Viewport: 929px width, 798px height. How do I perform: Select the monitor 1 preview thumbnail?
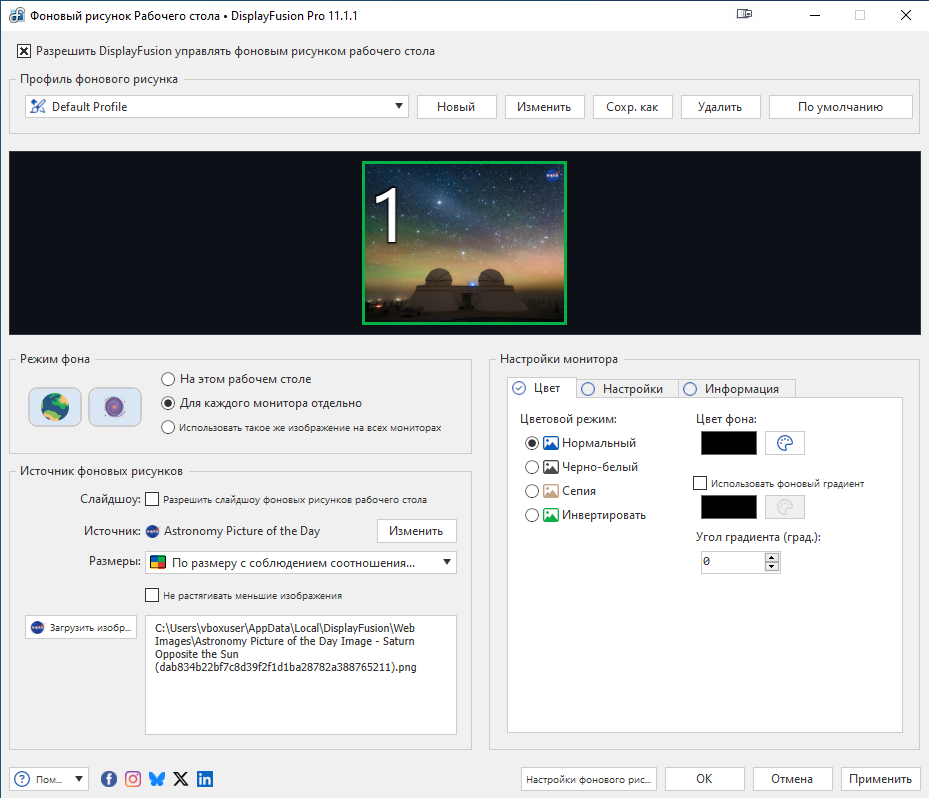464,243
